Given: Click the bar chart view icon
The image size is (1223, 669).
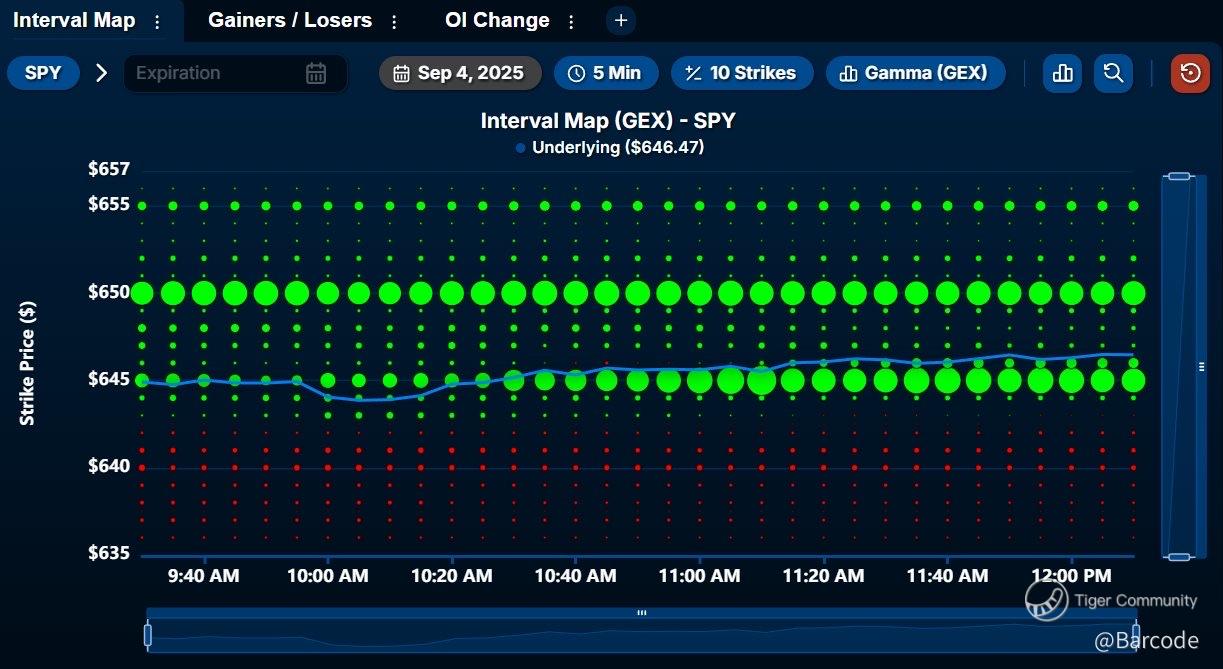Looking at the screenshot, I should point(1062,73).
